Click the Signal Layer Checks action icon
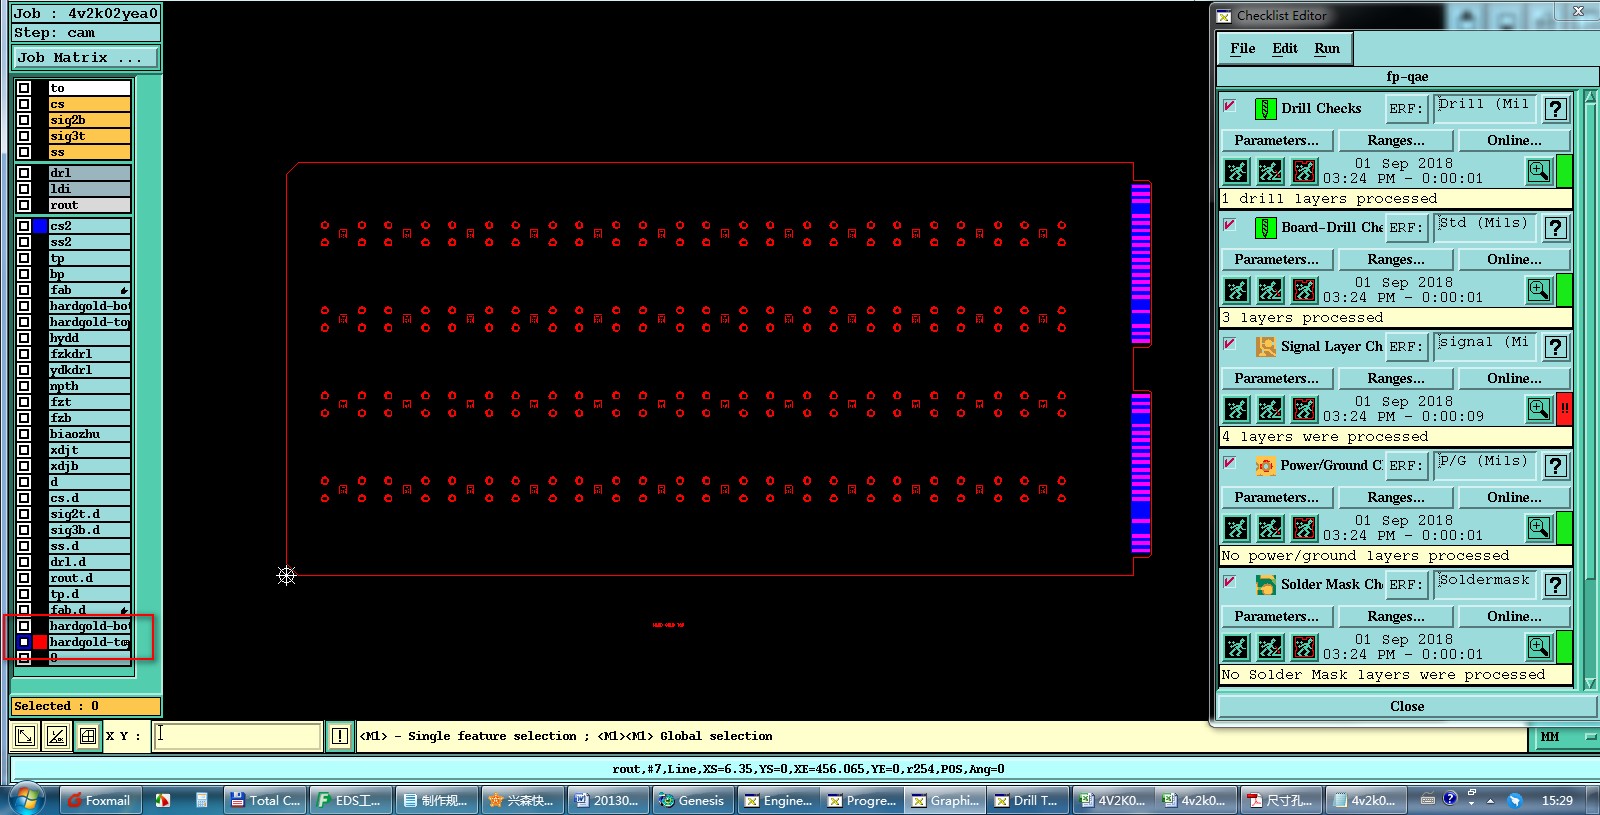This screenshot has width=1600, height=815. [1265, 346]
